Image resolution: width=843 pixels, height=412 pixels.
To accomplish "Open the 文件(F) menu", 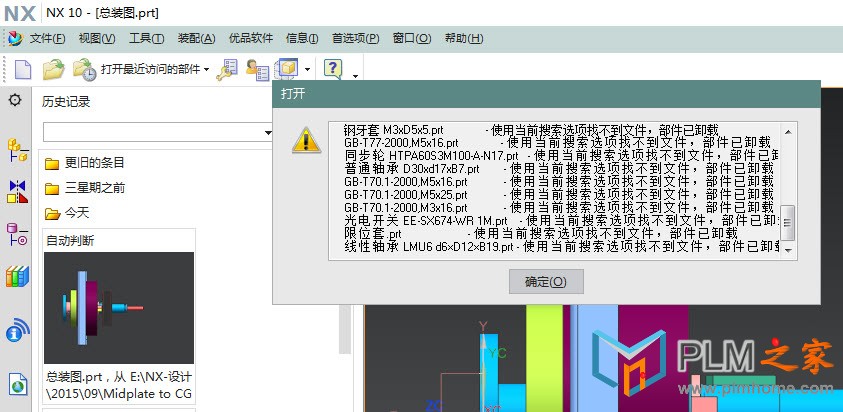I will (x=47, y=38).
